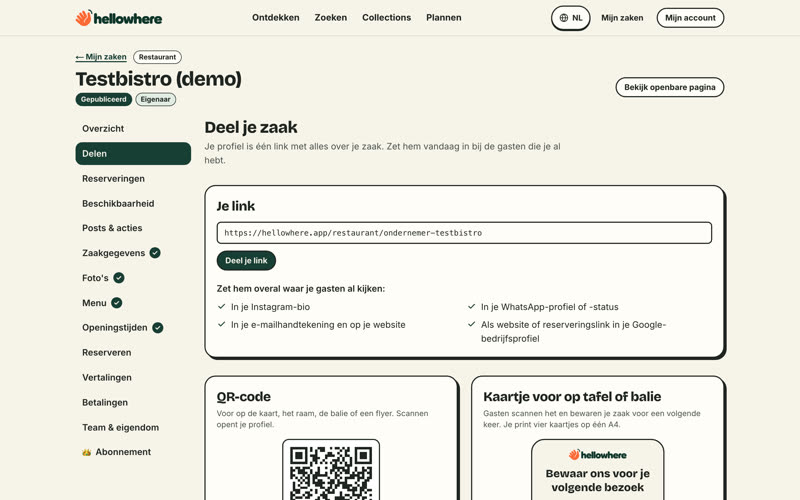Click the Deel je link button
Image resolution: width=800 pixels, height=500 pixels.
(246, 261)
